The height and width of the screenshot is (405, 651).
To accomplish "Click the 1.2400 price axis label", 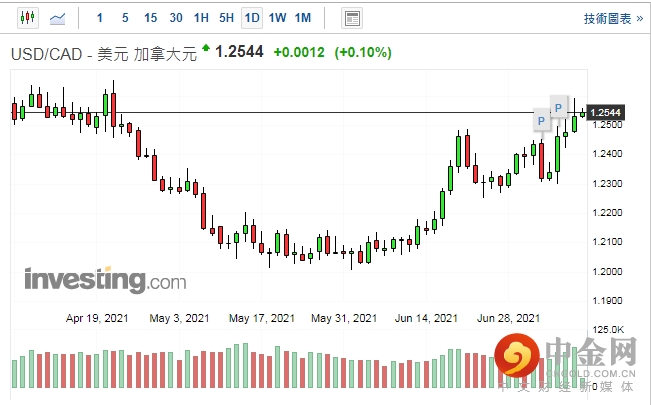I will pyautogui.click(x=607, y=154).
